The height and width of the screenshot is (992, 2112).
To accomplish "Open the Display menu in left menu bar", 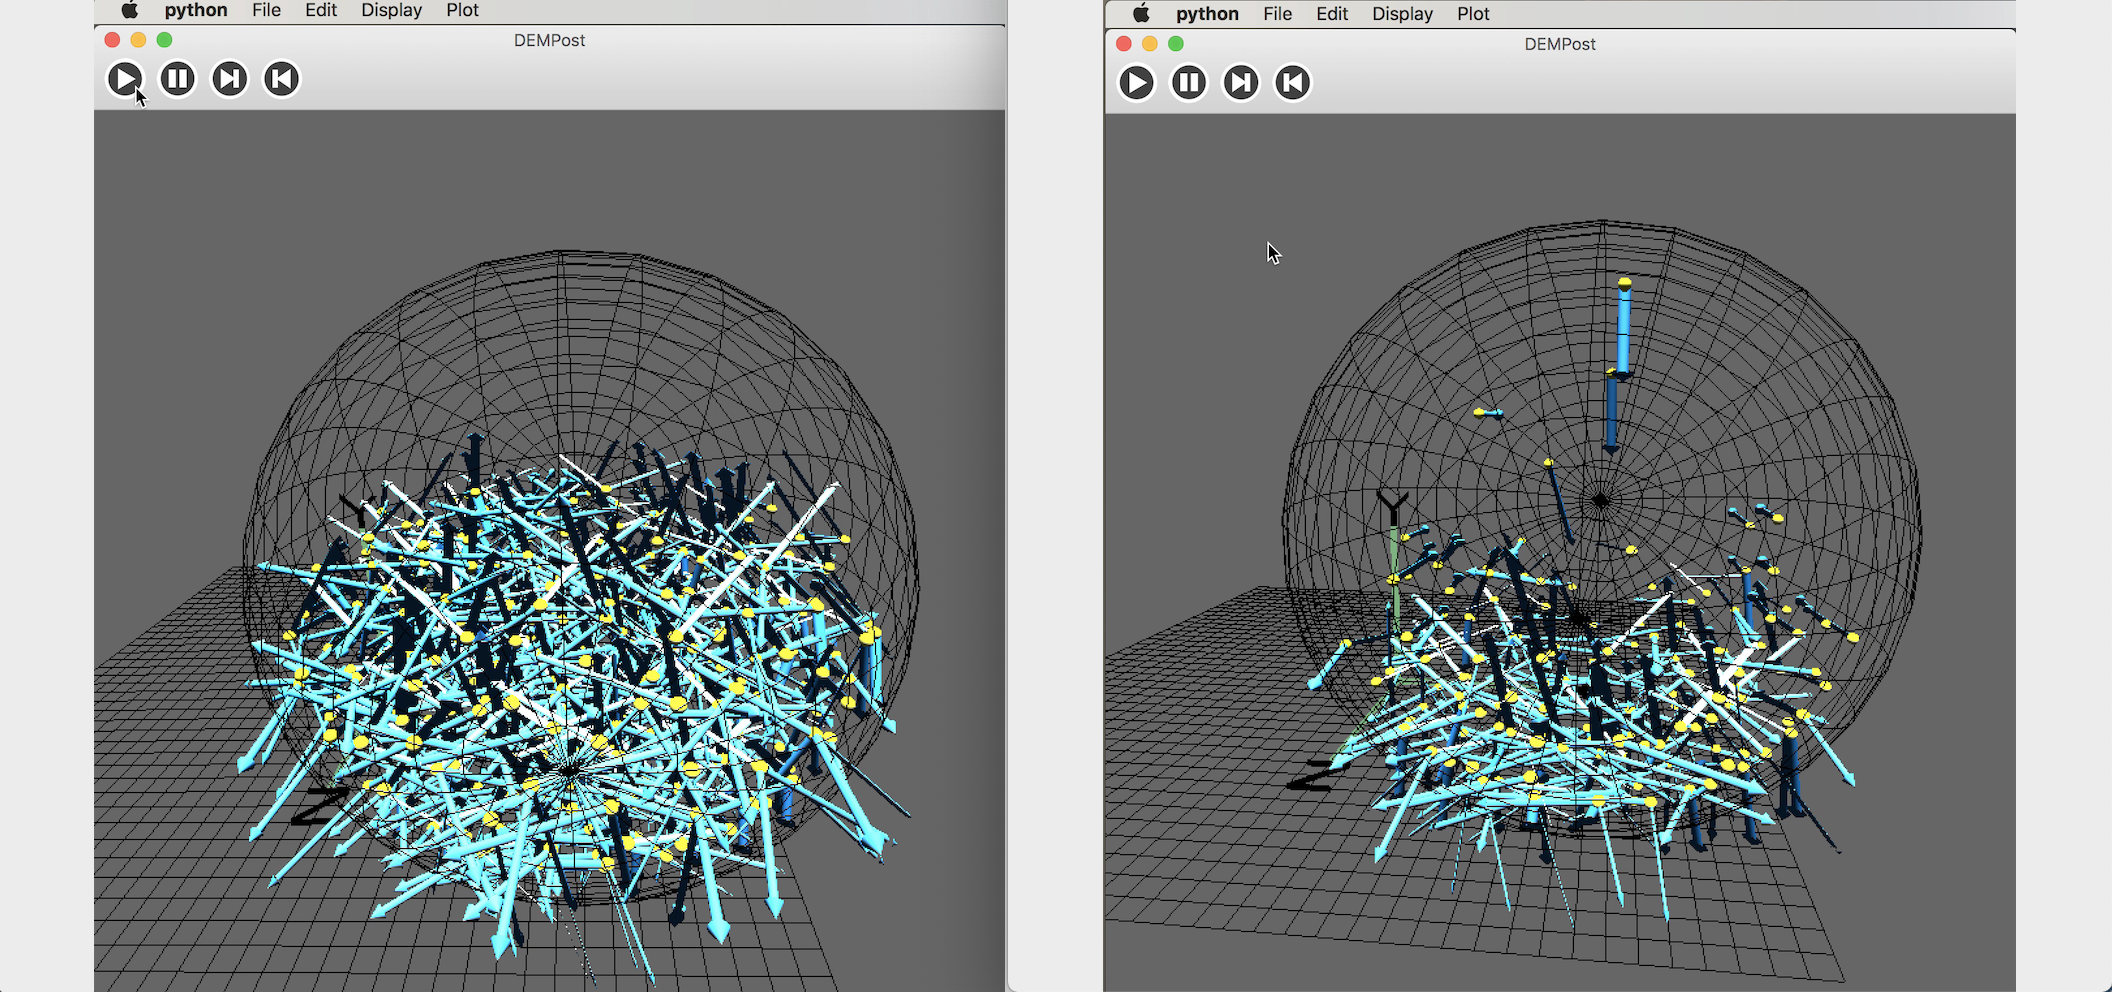I will (391, 10).
